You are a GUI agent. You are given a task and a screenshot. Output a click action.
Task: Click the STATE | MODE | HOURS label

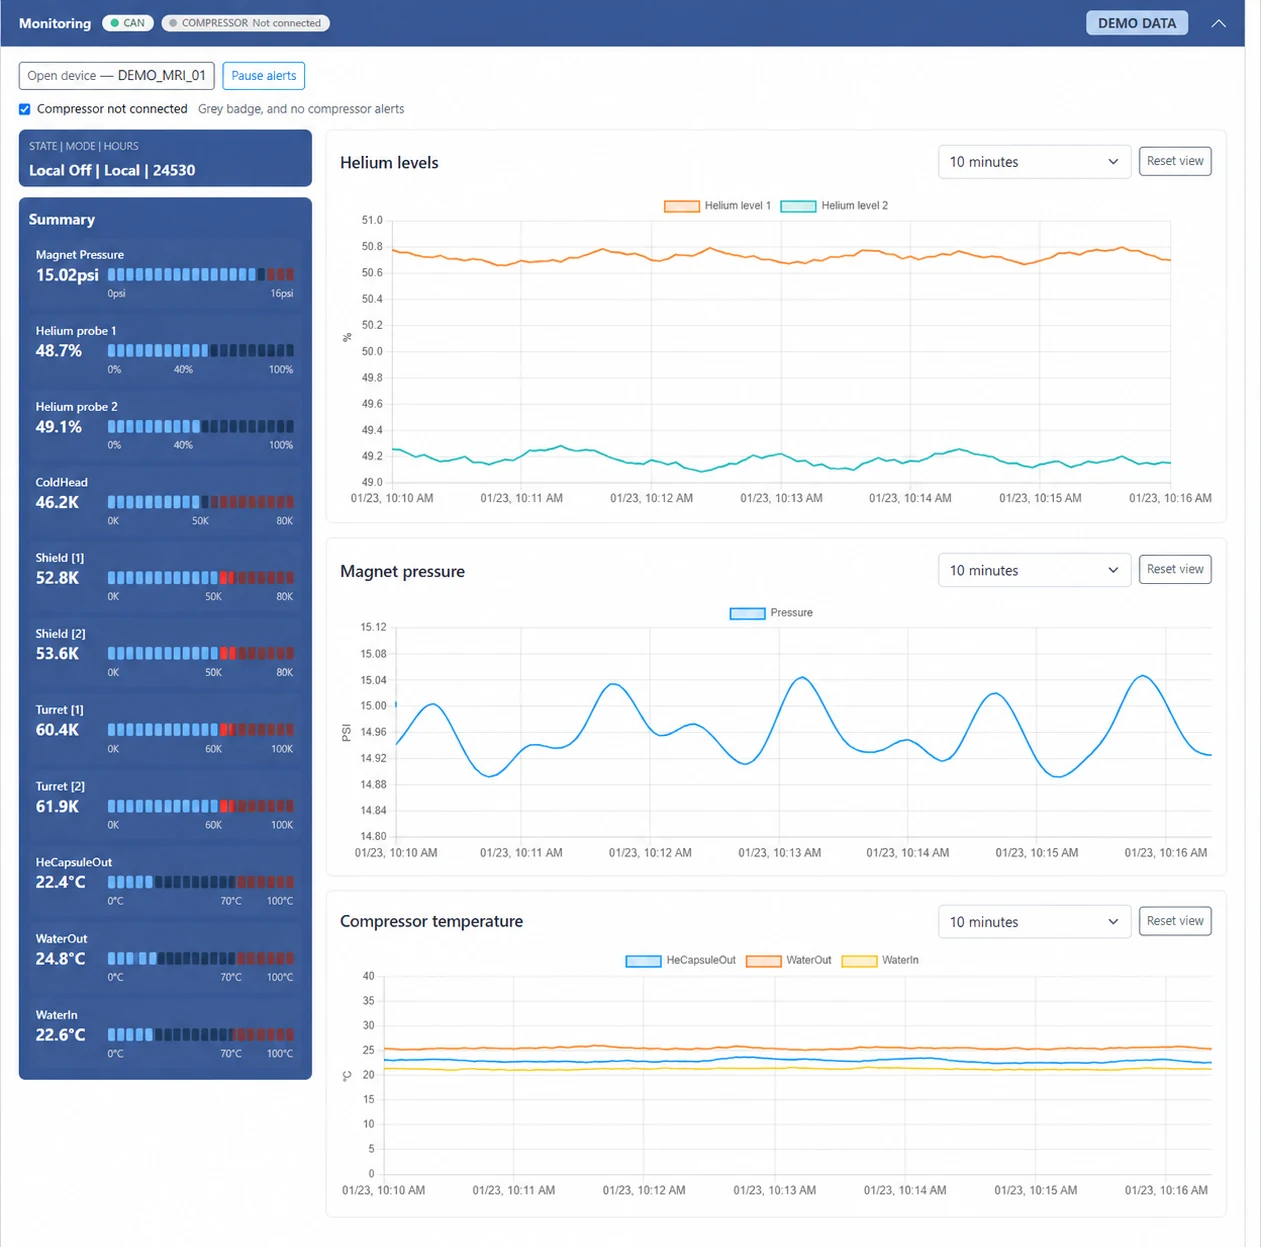[x=84, y=146]
